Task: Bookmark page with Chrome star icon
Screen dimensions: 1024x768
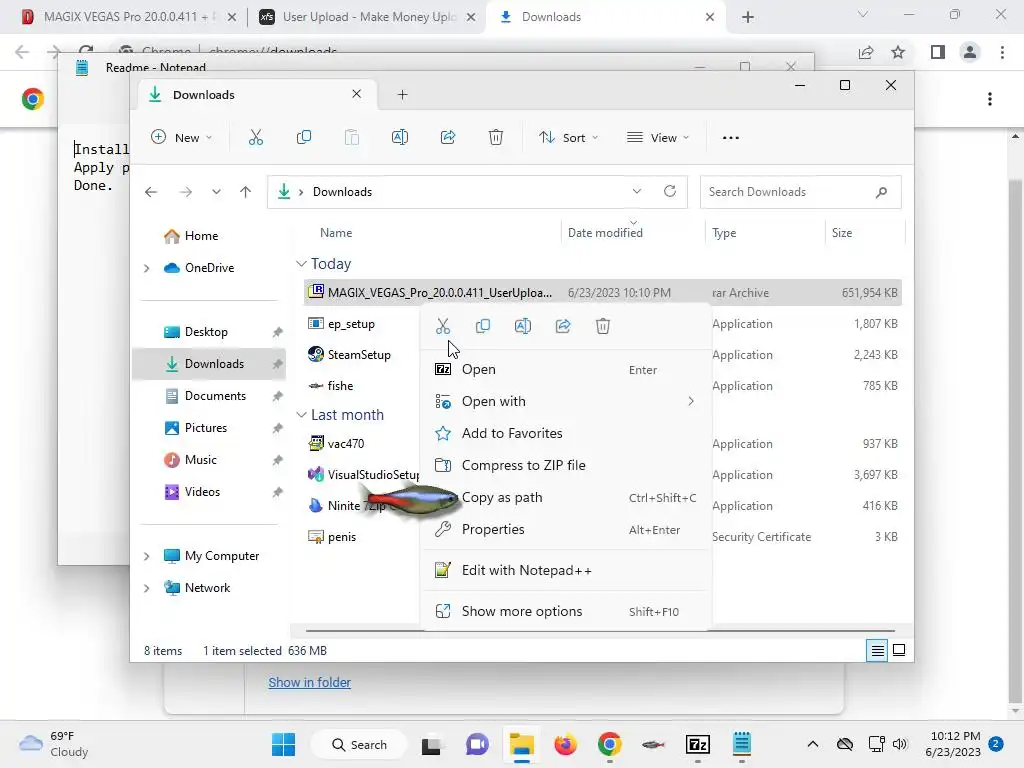Action: pos(898,52)
